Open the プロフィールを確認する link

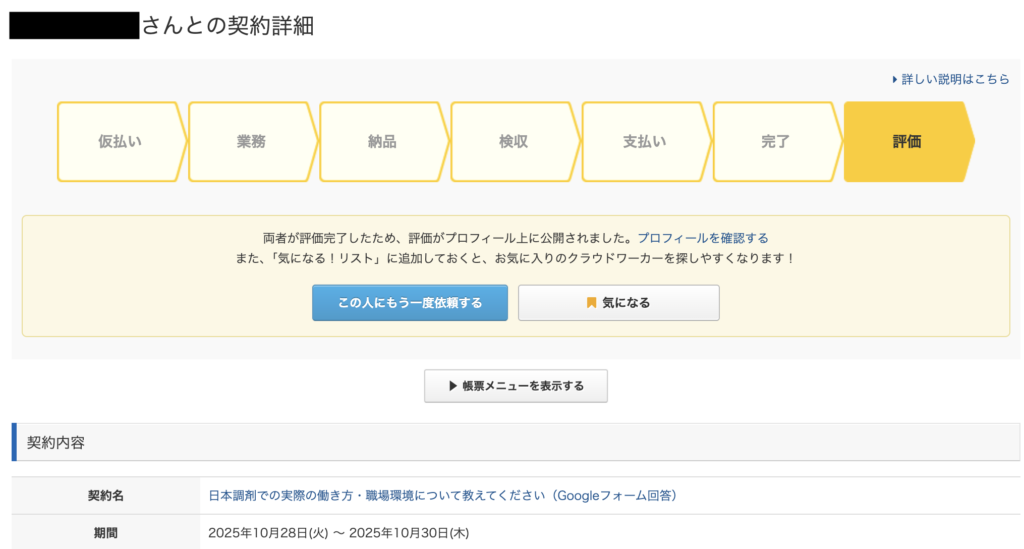pyautogui.click(x=703, y=238)
